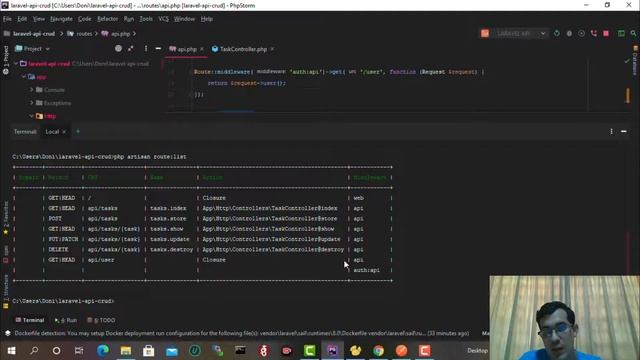Open Google Chrome from the taskbar
The image size is (640, 360).
click(378, 351)
